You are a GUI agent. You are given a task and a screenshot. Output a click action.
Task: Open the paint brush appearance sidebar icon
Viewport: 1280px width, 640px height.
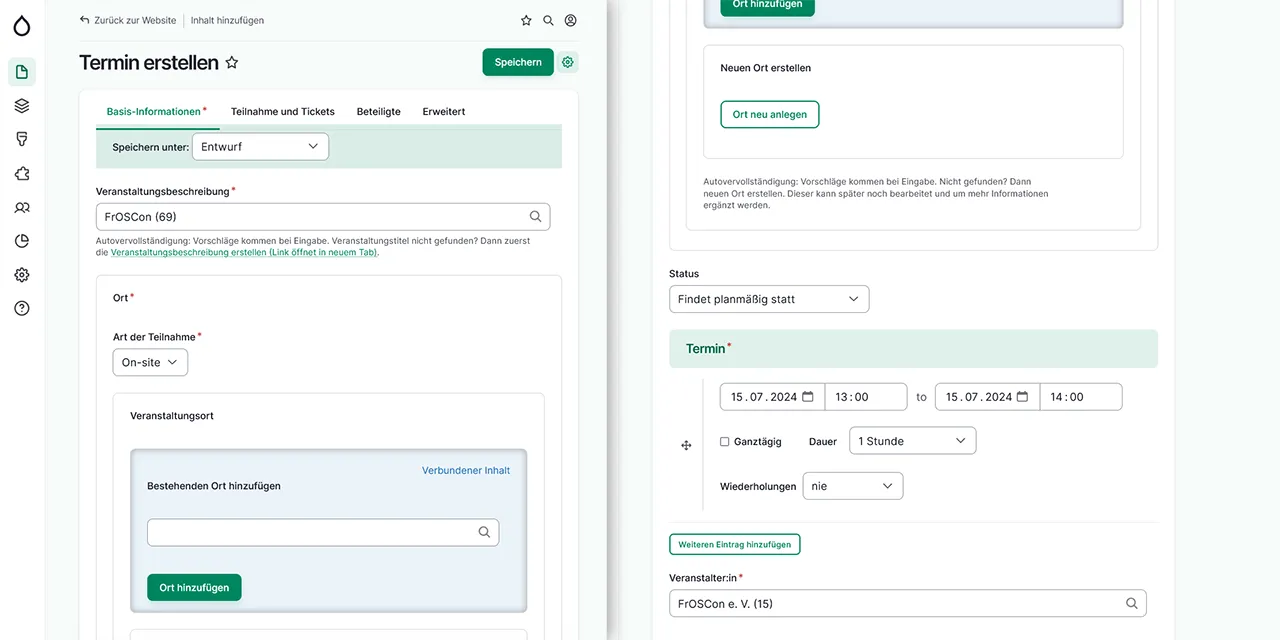pyautogui.click(x=22, y=139)
